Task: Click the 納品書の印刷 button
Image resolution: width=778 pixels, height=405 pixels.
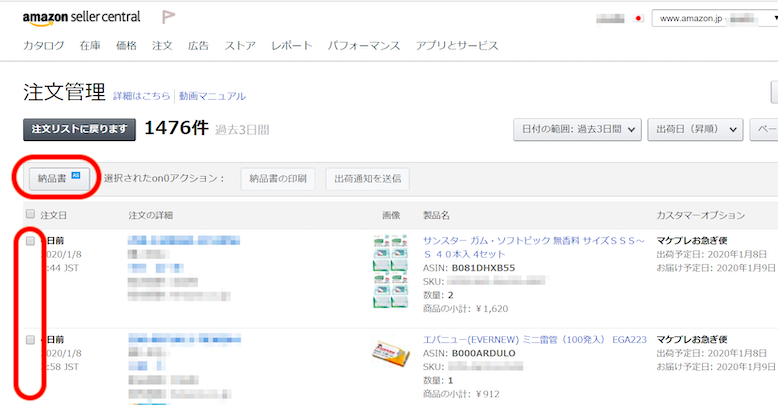Action: coord(278,179)
